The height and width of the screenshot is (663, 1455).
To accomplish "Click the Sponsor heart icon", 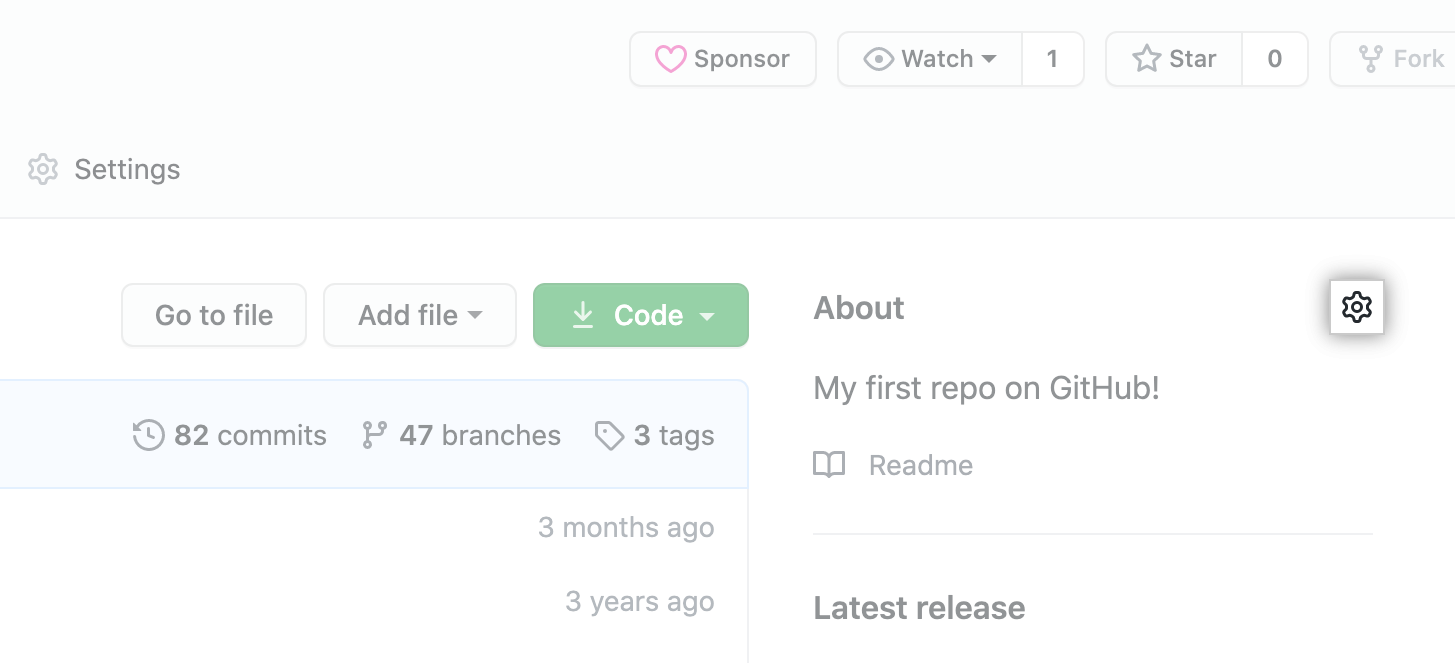I will (x=672, y=59).
